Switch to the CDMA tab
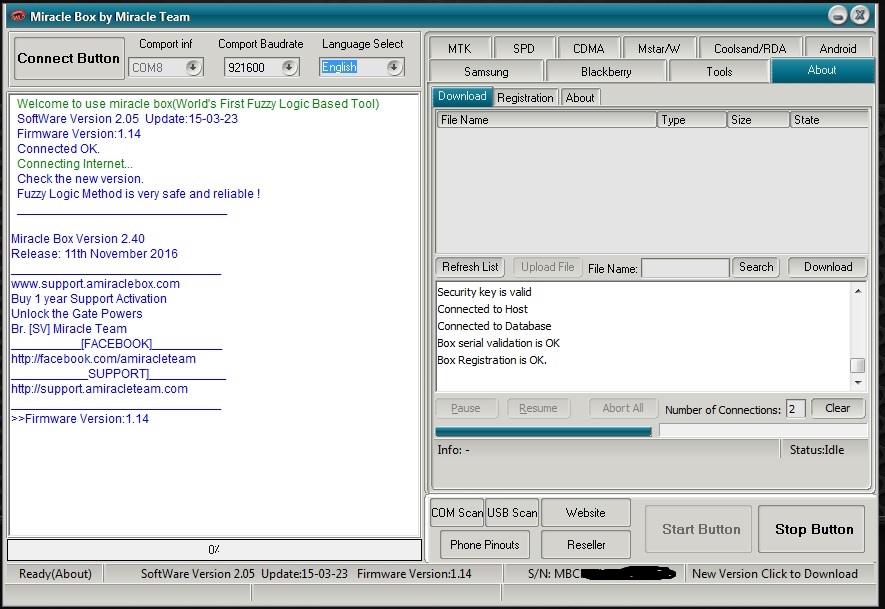Image resolution: width=885 pixels, height=609 pixels. [588, 49]
